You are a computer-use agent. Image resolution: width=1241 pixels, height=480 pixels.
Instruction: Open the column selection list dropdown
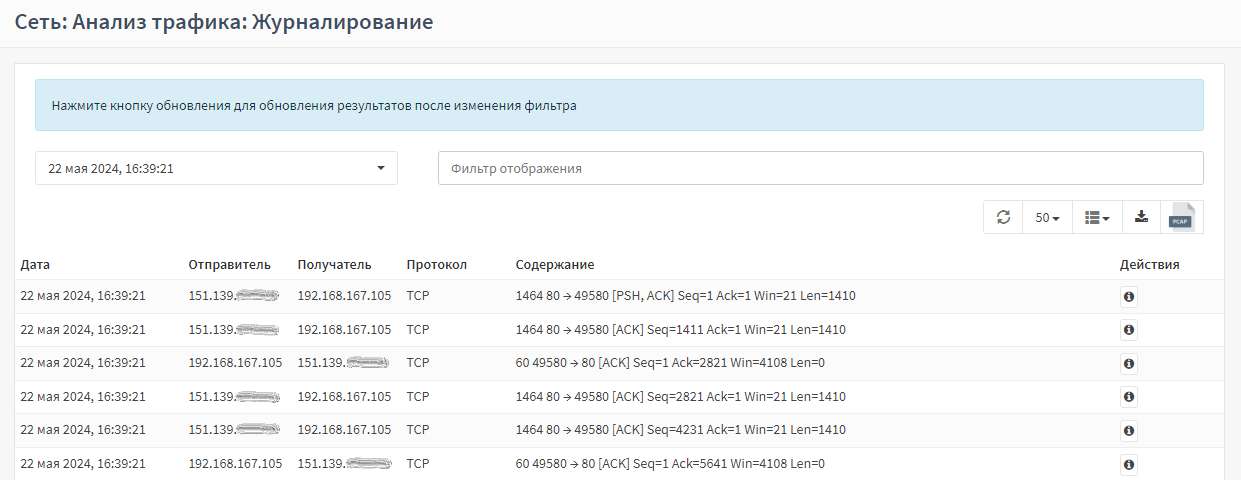pyautogui.click(x=1097, y=217)
